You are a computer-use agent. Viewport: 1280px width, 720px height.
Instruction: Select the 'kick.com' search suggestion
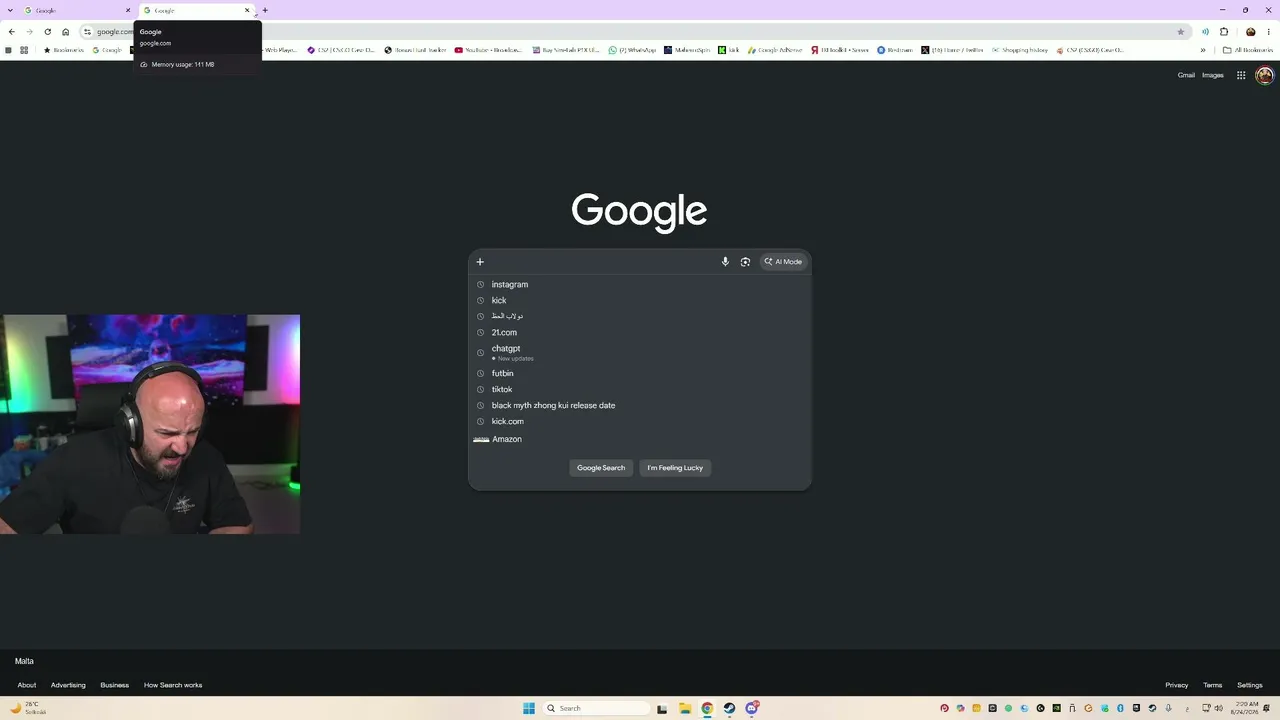pyautogui.click(x=640, y=421)
